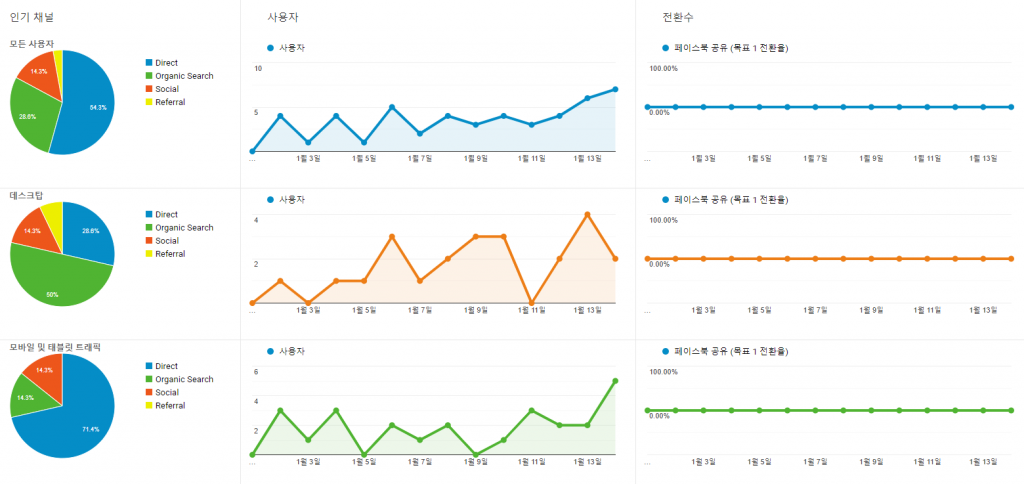Select 페이스북 공유 legend dot in 데스크탑 conversion chart
Viewport: 1024px width, 484px height.
click(x=666, y=200)
